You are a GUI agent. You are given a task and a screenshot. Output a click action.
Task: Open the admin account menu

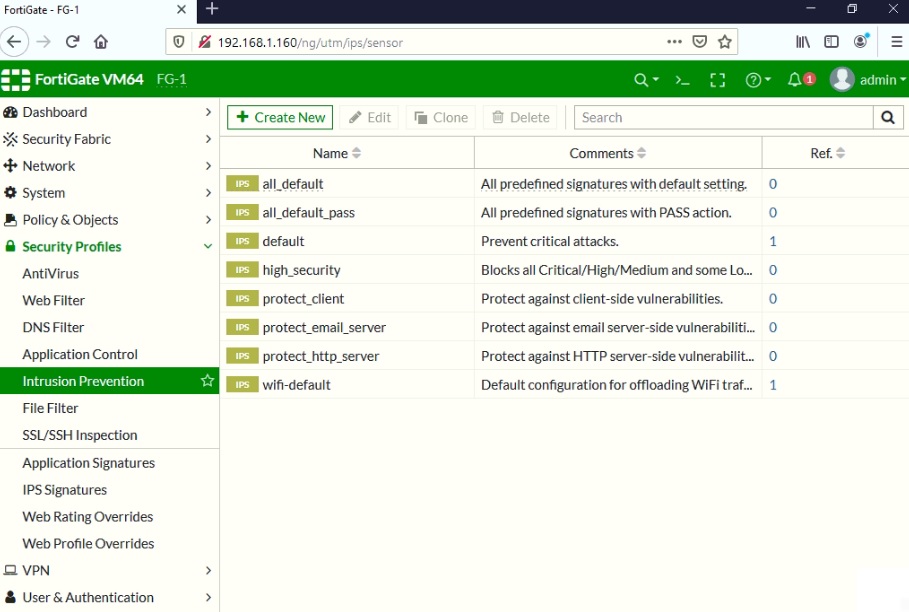864,78
